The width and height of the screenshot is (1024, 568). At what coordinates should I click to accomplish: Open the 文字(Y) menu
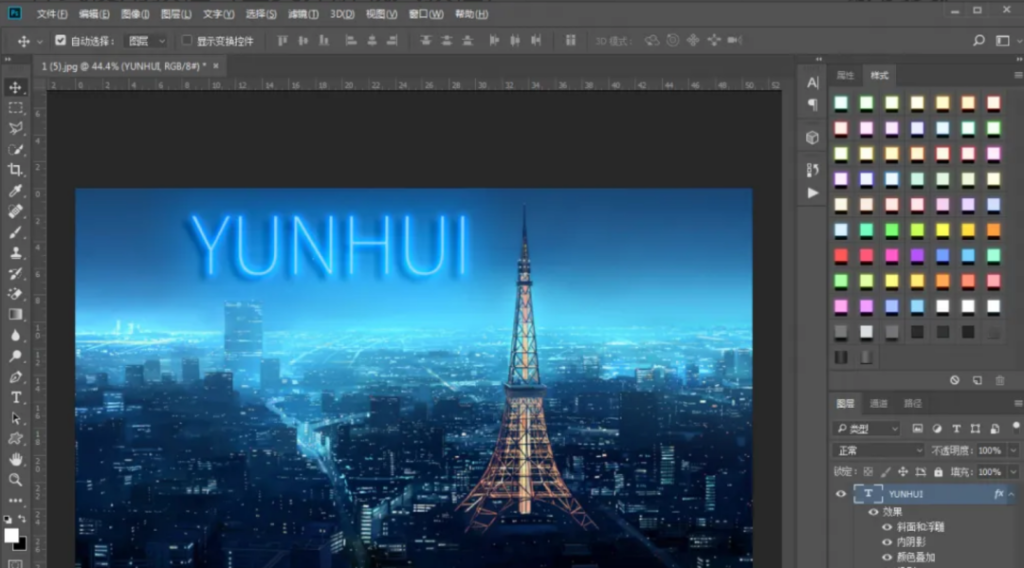218,14
